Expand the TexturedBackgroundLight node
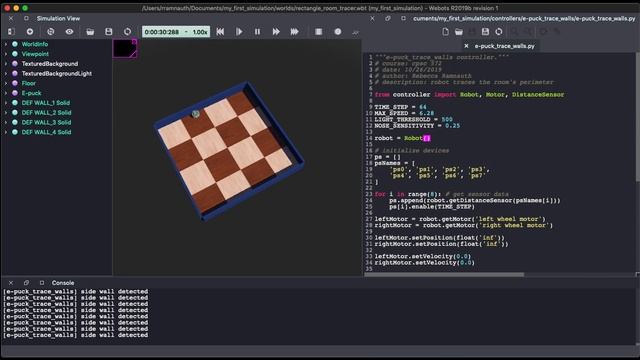The image size is (640, 360). point(6,73)
